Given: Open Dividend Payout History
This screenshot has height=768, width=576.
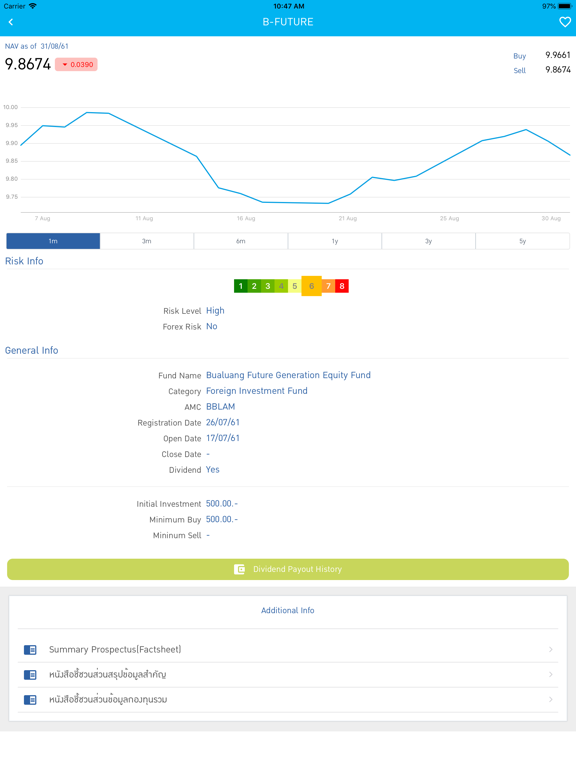Looking at the screenshot, I should coord(288,569).
